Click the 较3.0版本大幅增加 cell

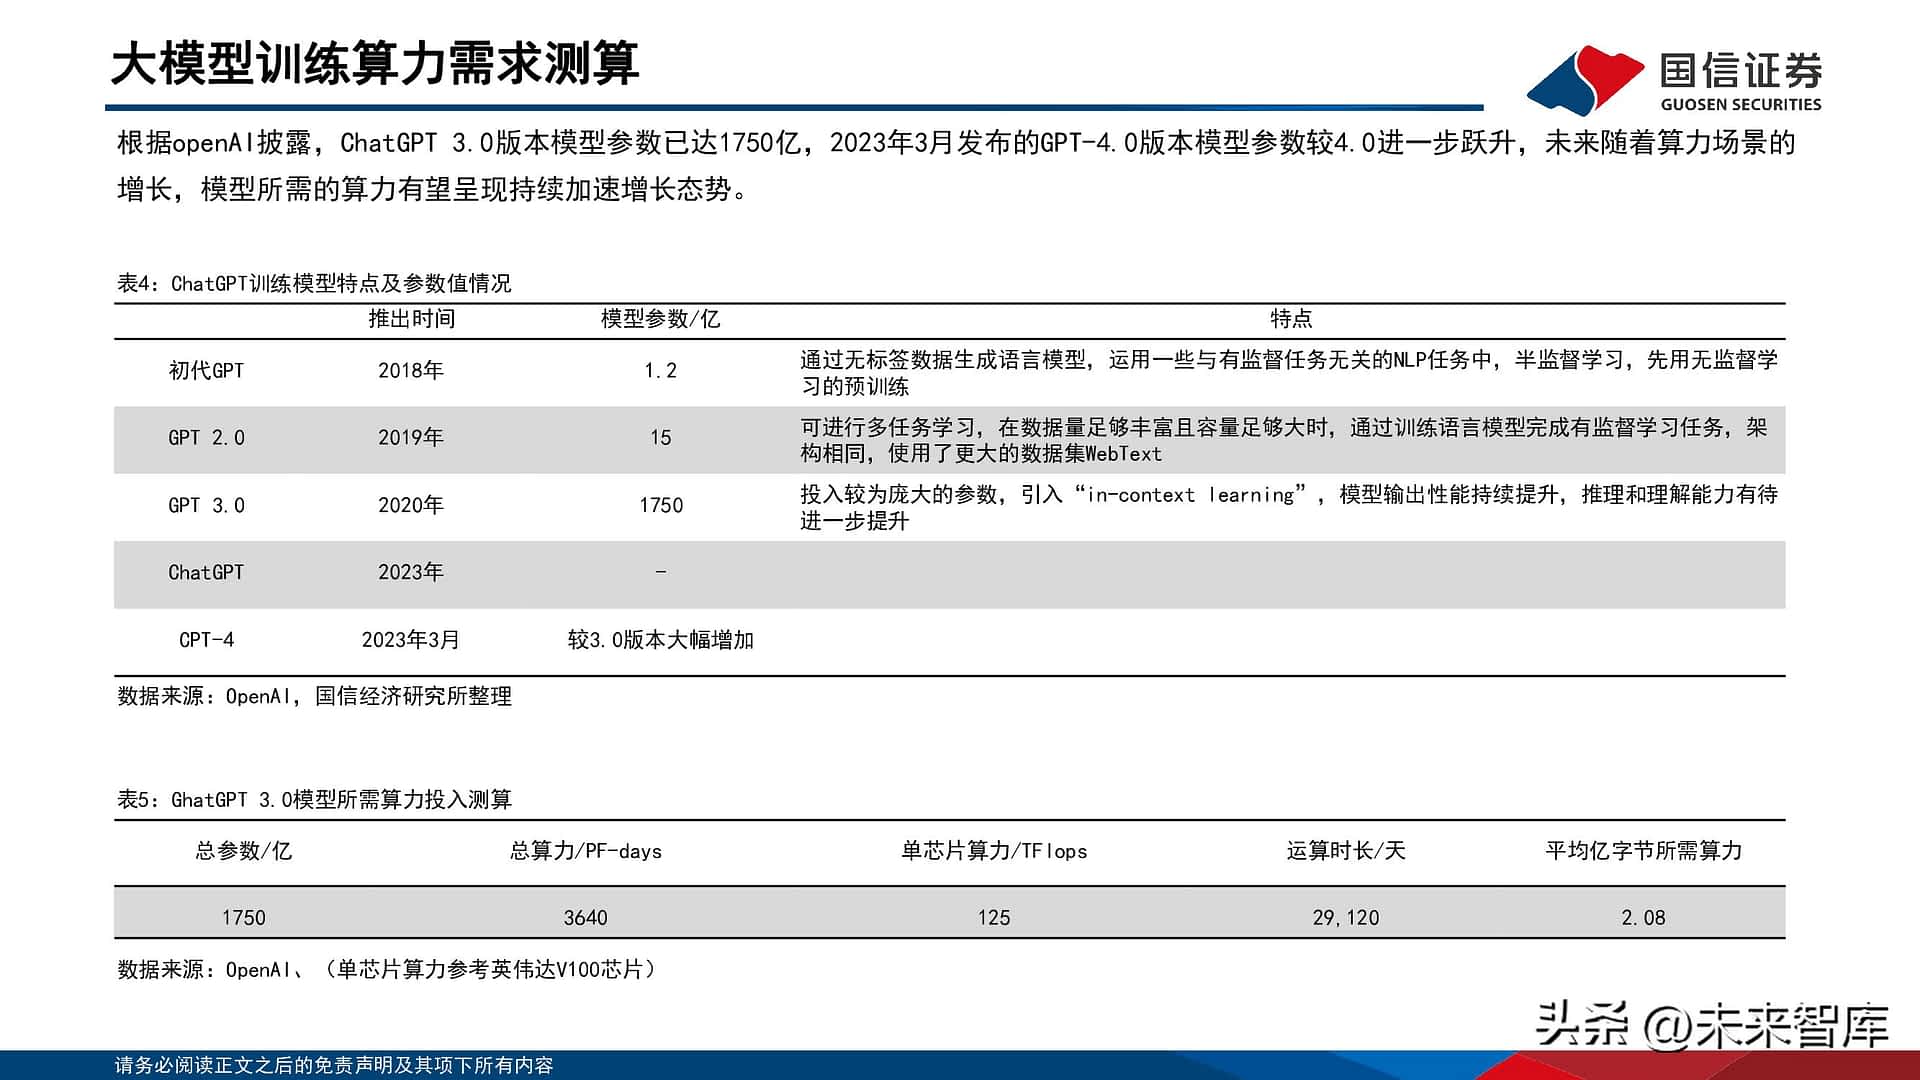661,640
